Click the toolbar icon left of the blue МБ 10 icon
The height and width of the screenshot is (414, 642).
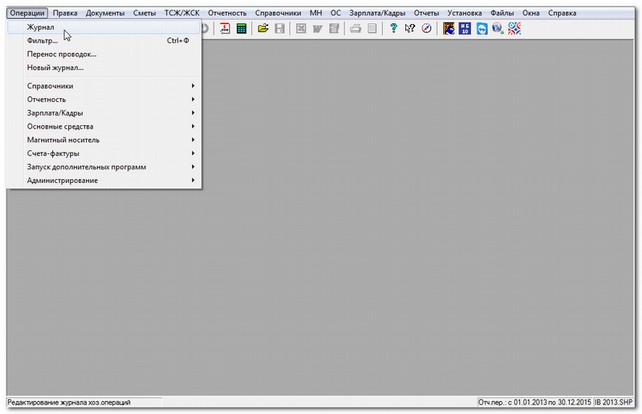[449, 29]
